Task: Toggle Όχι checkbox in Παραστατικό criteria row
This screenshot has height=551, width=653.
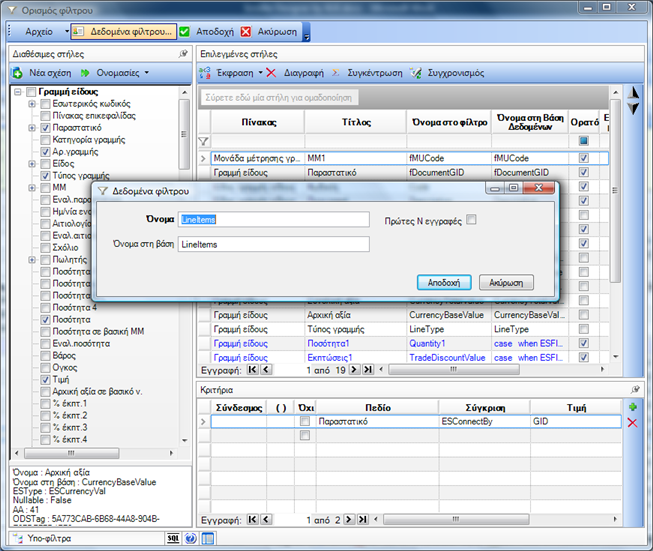Action: (x=305, y=421)
